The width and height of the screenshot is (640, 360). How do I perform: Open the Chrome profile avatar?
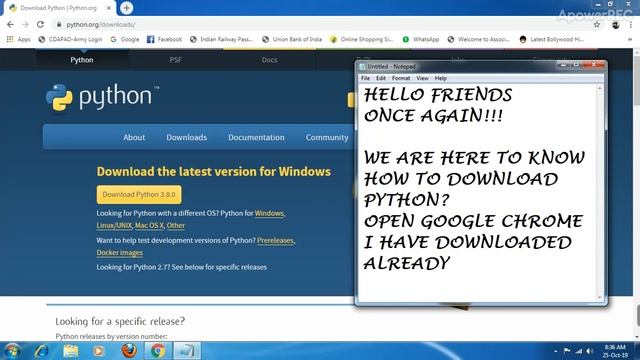(616, 25)
